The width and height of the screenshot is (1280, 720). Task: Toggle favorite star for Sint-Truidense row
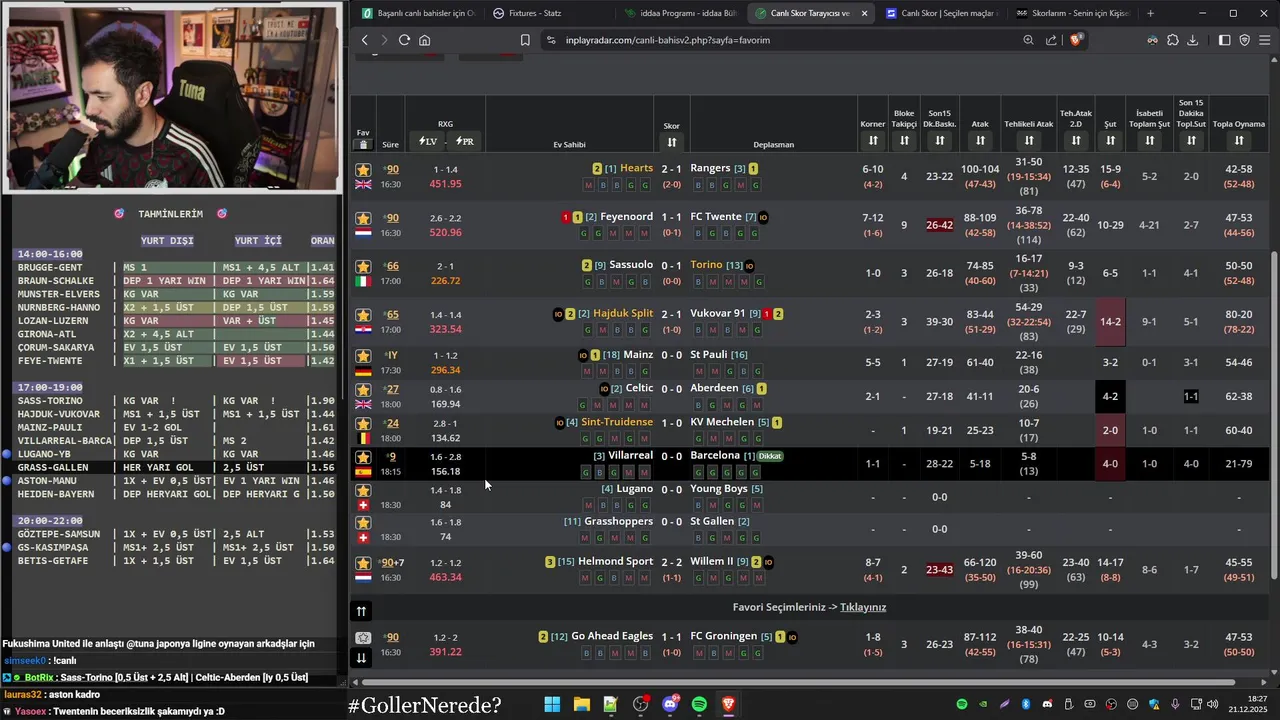[x=363, y=423]
